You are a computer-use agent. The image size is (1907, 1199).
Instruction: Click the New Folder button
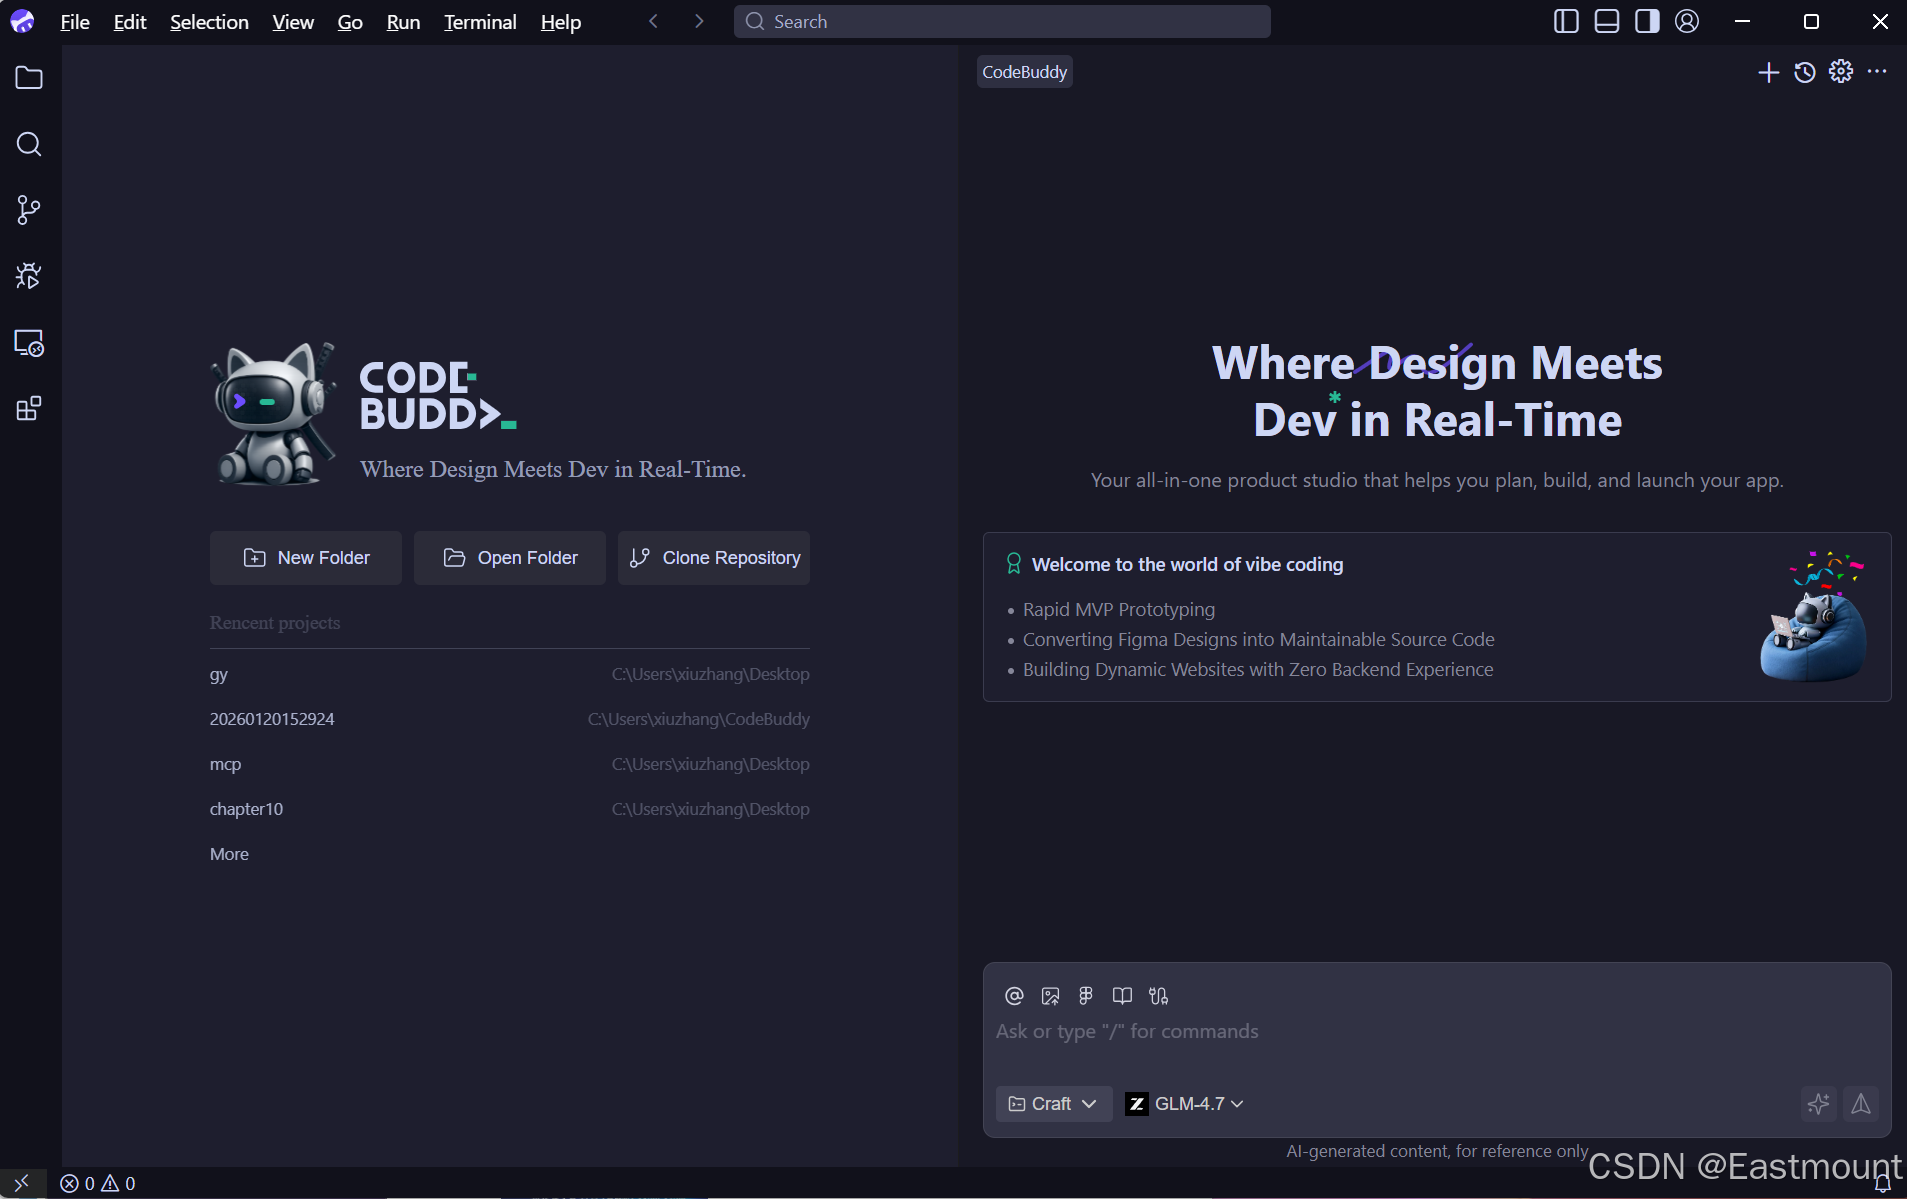pos(306,558)
